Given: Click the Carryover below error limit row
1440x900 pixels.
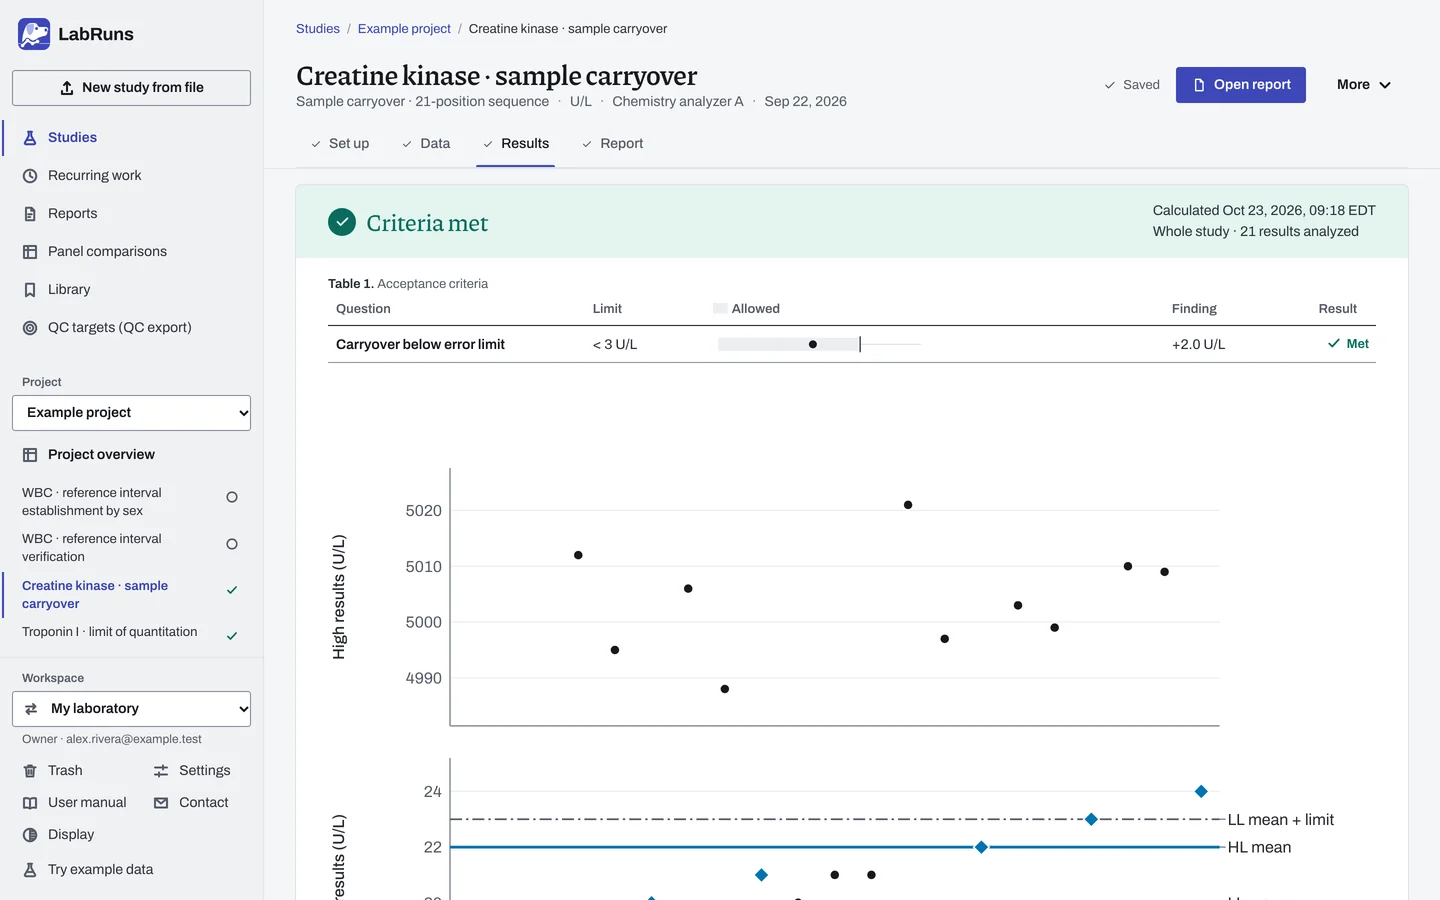Looking at the screenshot, I should [852, 344].
